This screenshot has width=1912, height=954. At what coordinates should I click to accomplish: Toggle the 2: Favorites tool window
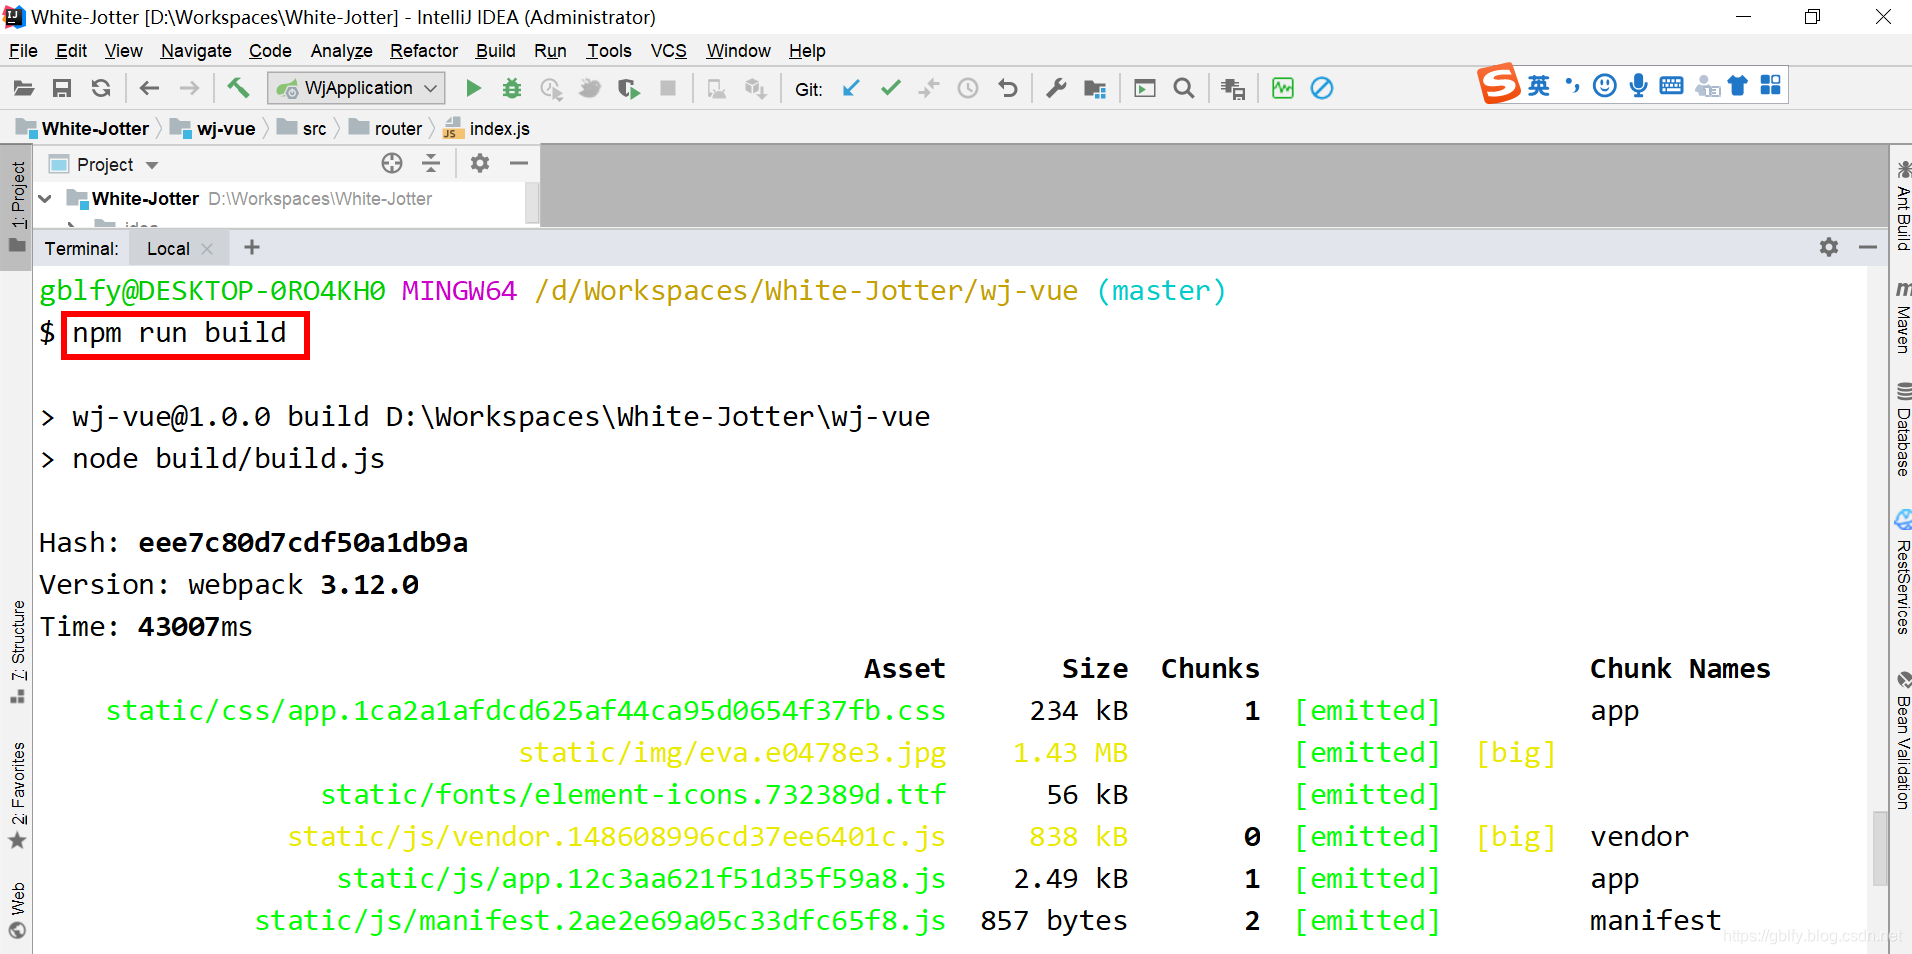click(17, 795)
